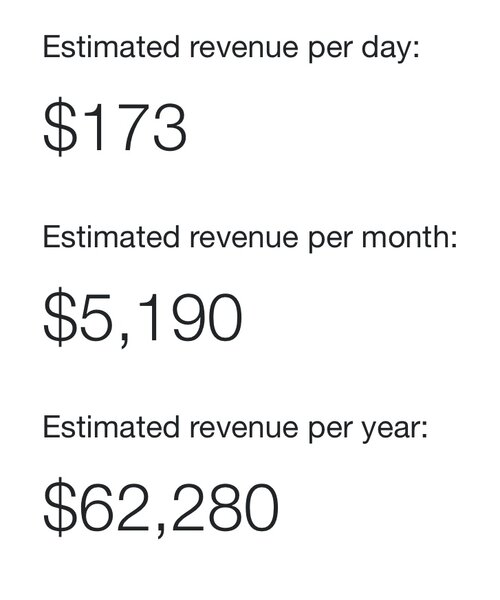This screenshot has width=500, height=600.
Task: Click "revenue" in the per year label
Action: coord(244,429)
